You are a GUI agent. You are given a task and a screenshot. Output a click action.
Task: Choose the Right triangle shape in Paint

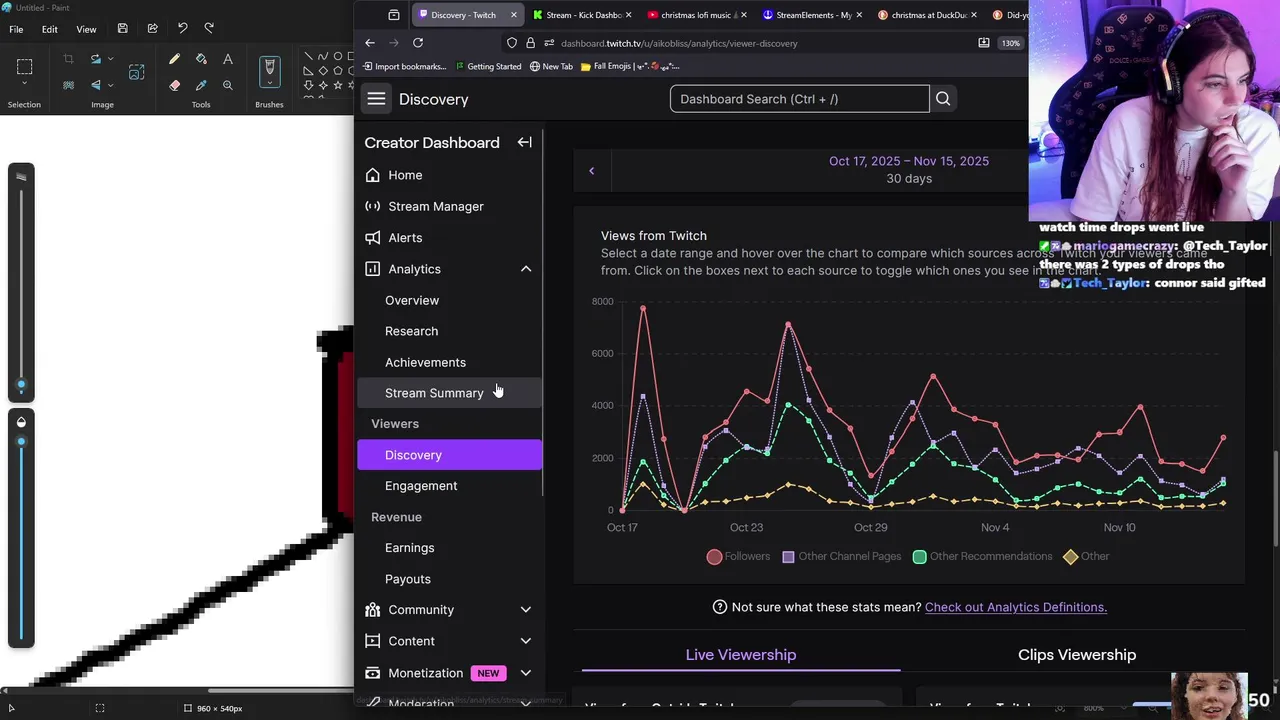pos(308,71)
